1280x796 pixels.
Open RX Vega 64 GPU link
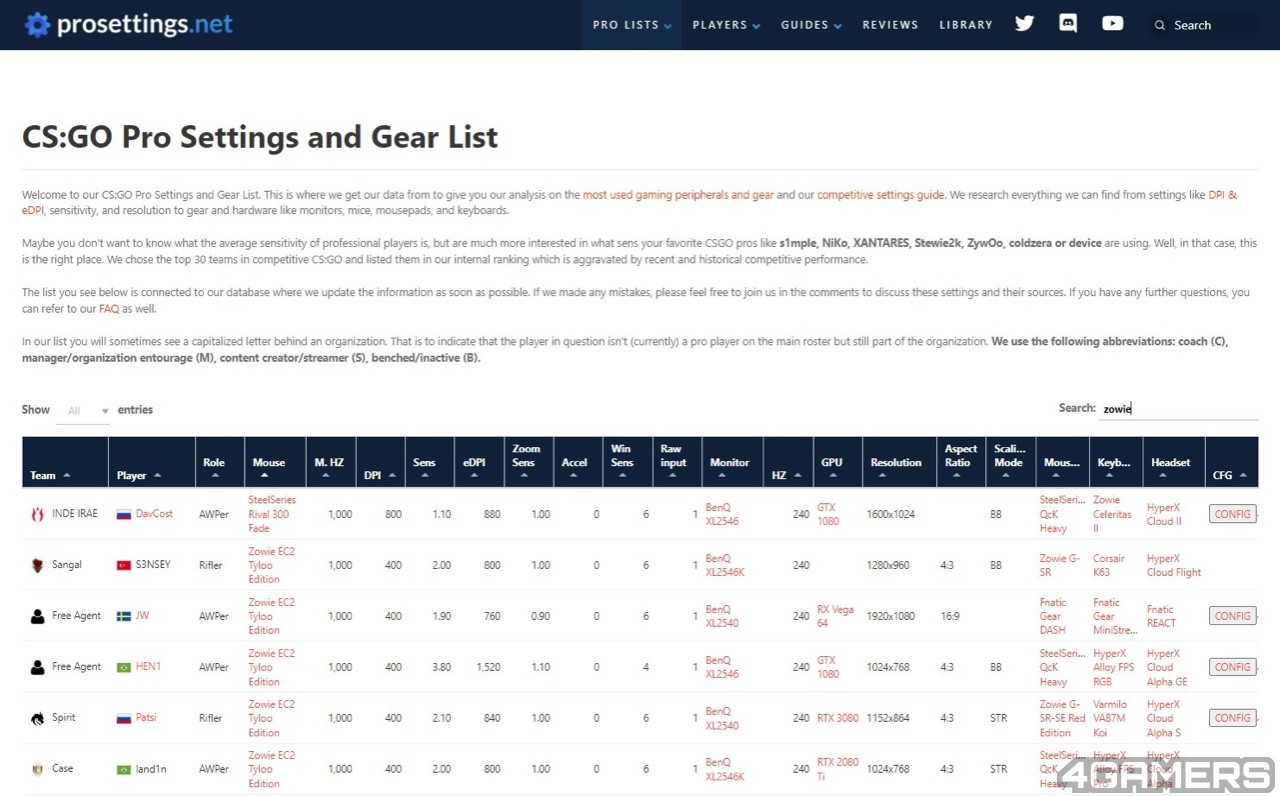pos(837,616)
